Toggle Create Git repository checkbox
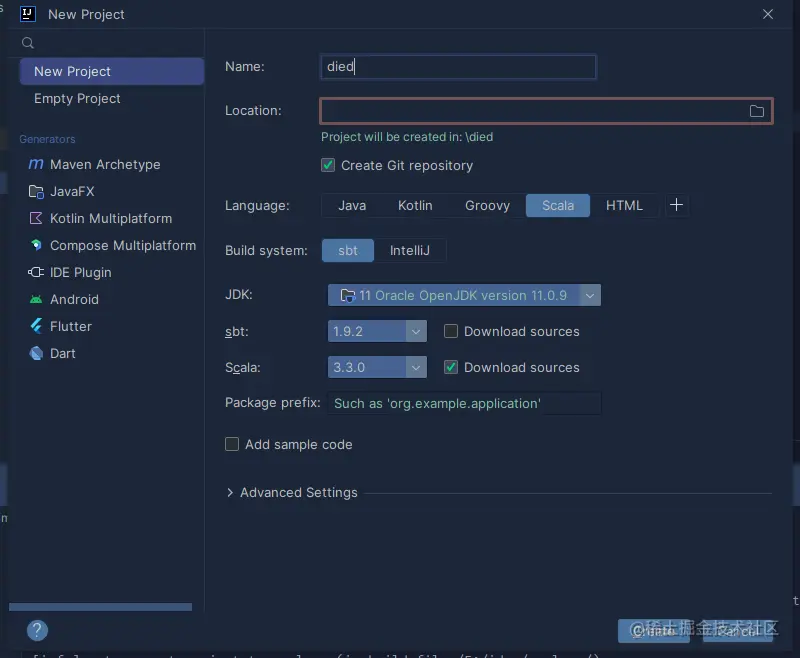Image resolution: width=800 pixels, height=658 pixels. point(328,165)
